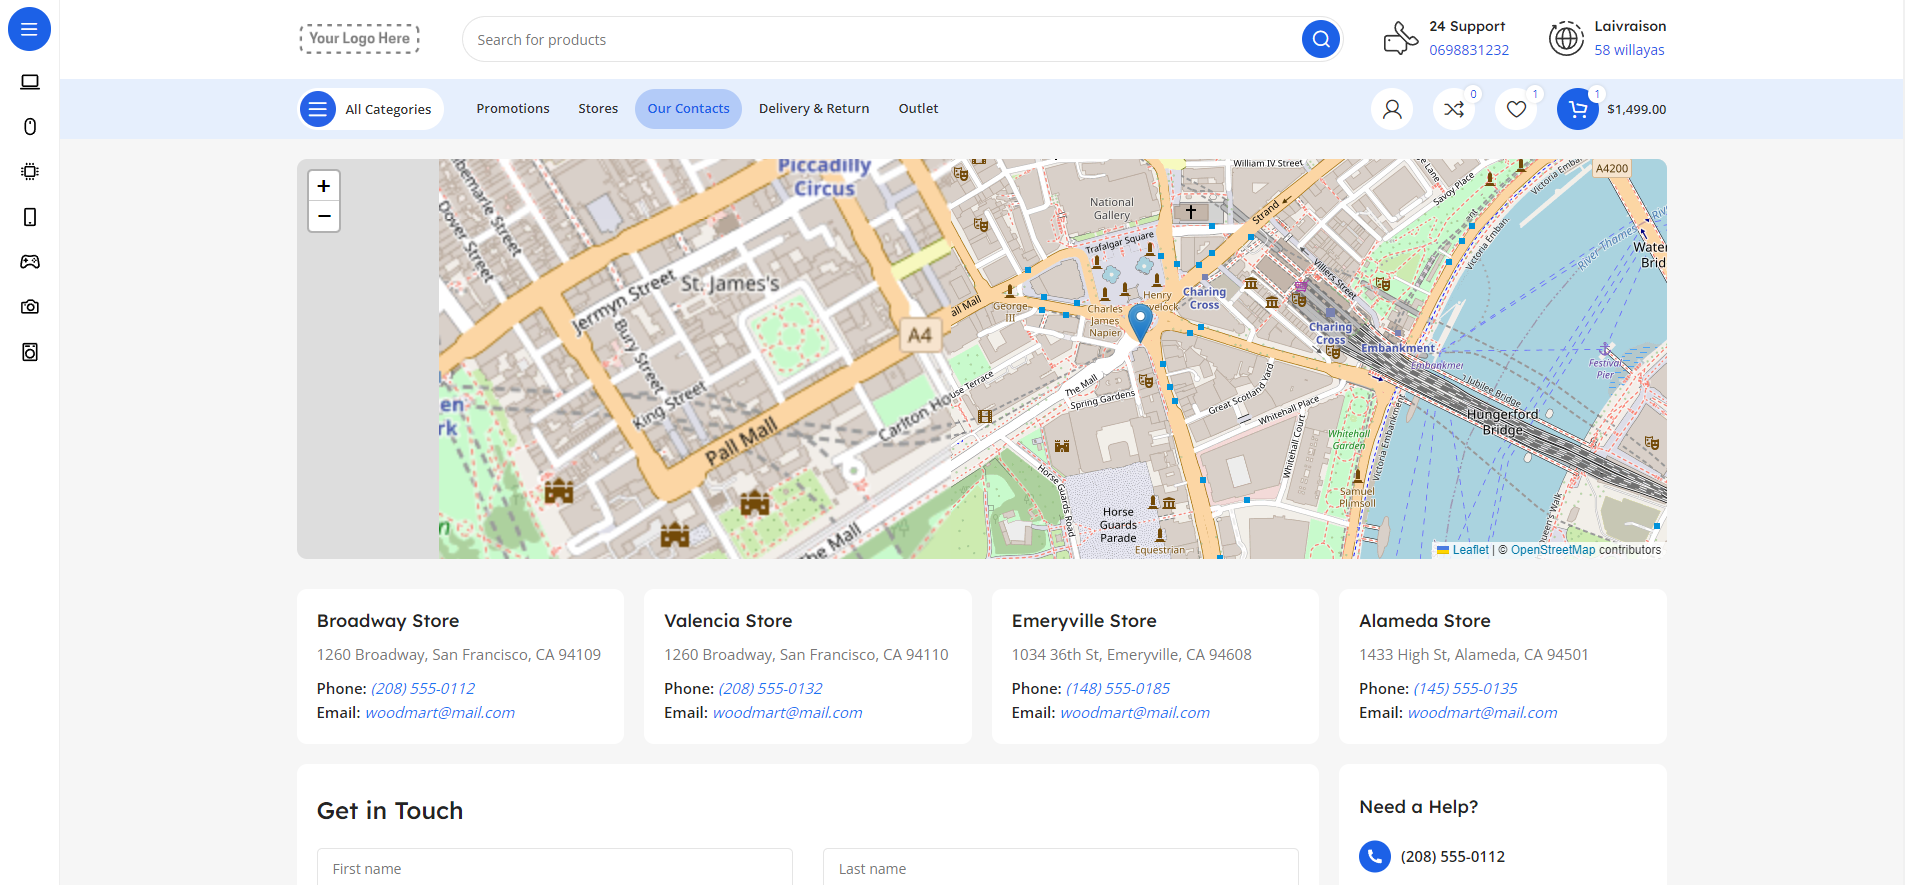Navigate to the Outlet menu item
The width and height of the screenshot is (1905, 885).
point(917,109)
